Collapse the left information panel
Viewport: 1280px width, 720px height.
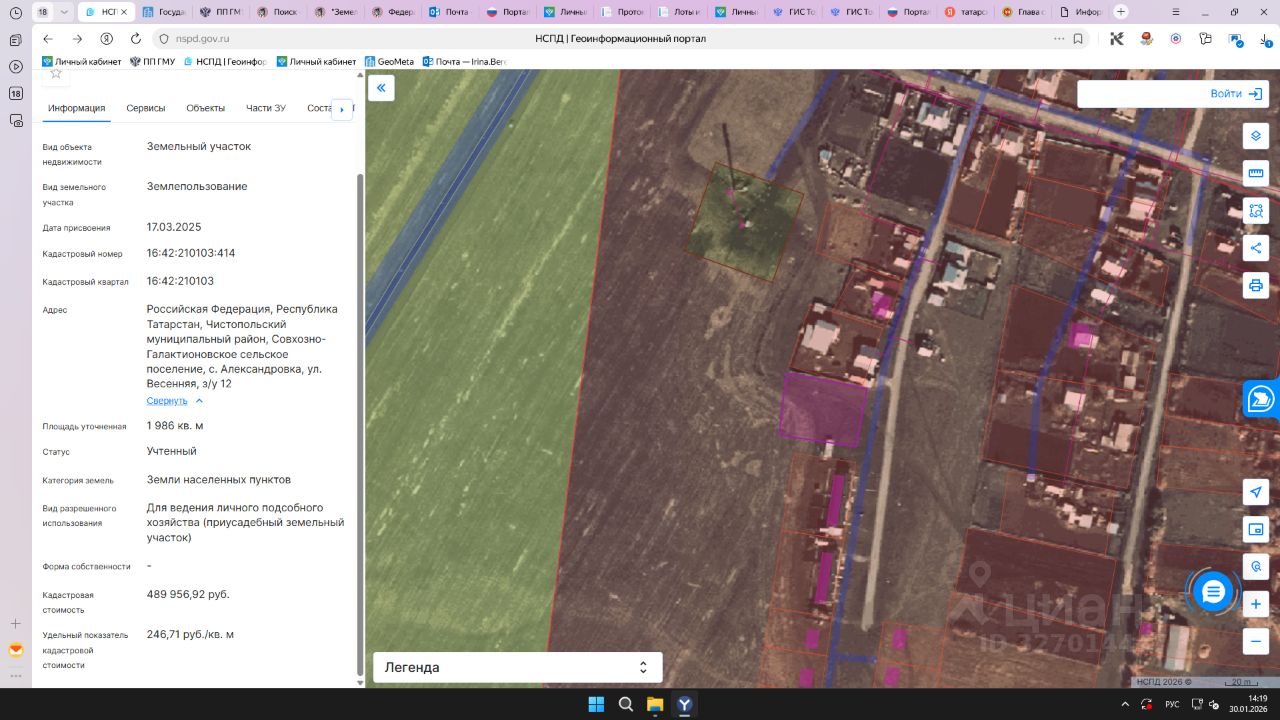click(x=381, y=88)
